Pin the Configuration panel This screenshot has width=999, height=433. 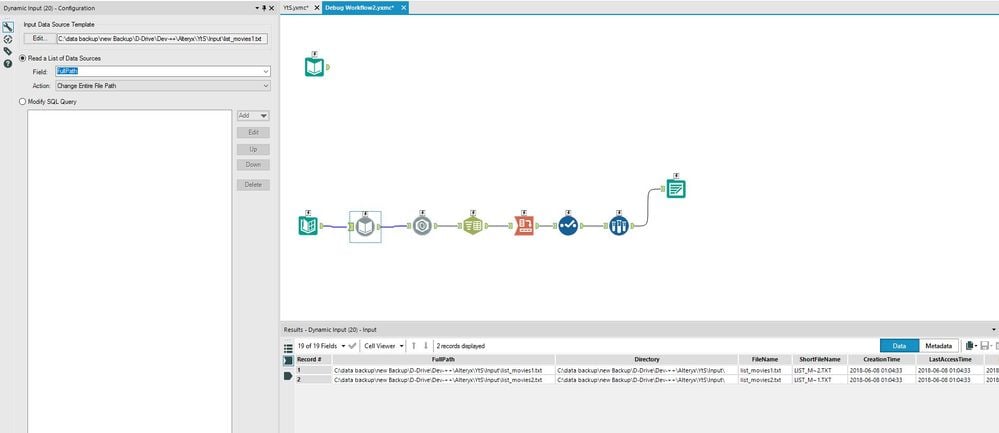pyautogui.click(x=264, y=8)
